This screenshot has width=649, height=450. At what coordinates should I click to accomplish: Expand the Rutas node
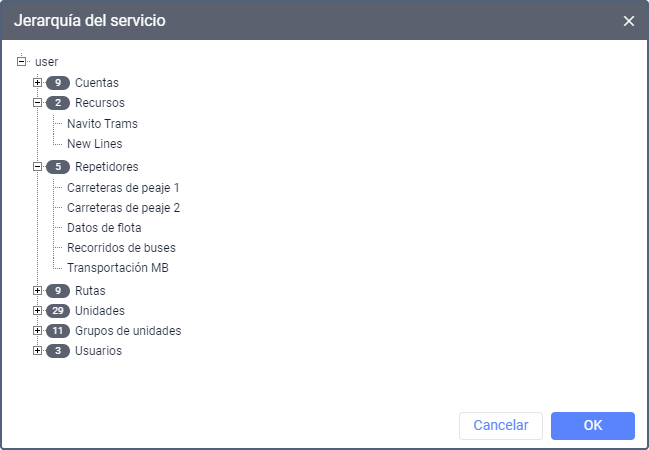[x=37, y=290]
